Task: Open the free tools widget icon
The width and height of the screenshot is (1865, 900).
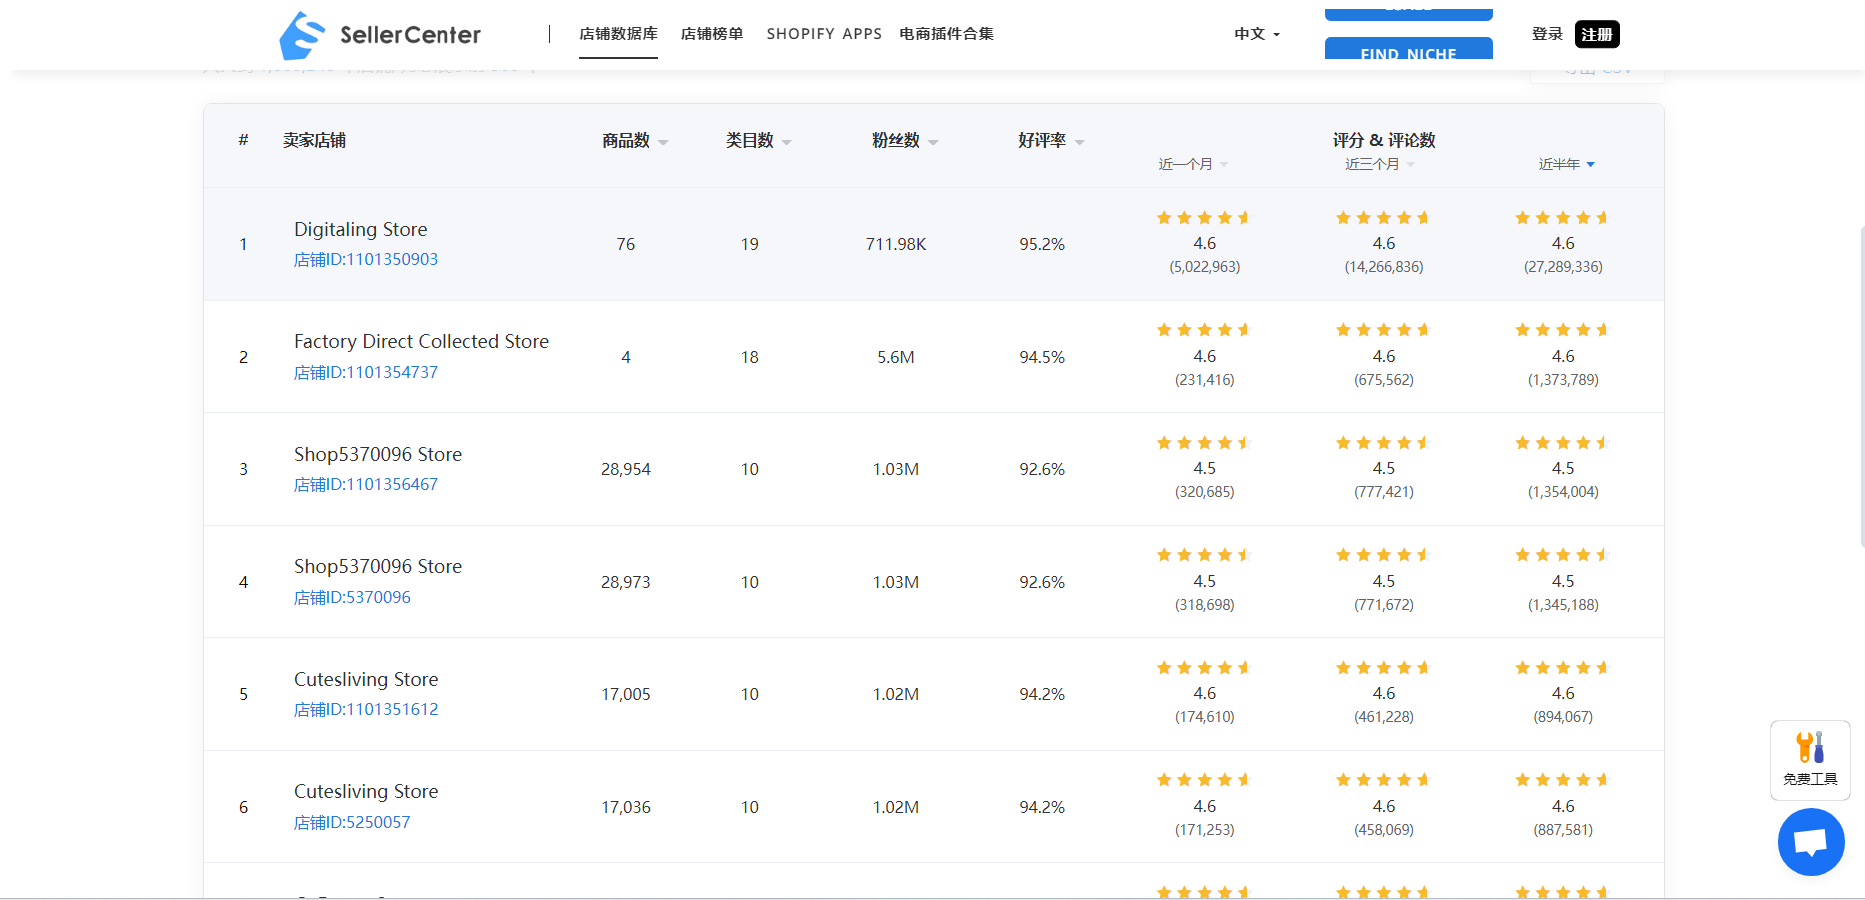Action: click(1809, 759)
